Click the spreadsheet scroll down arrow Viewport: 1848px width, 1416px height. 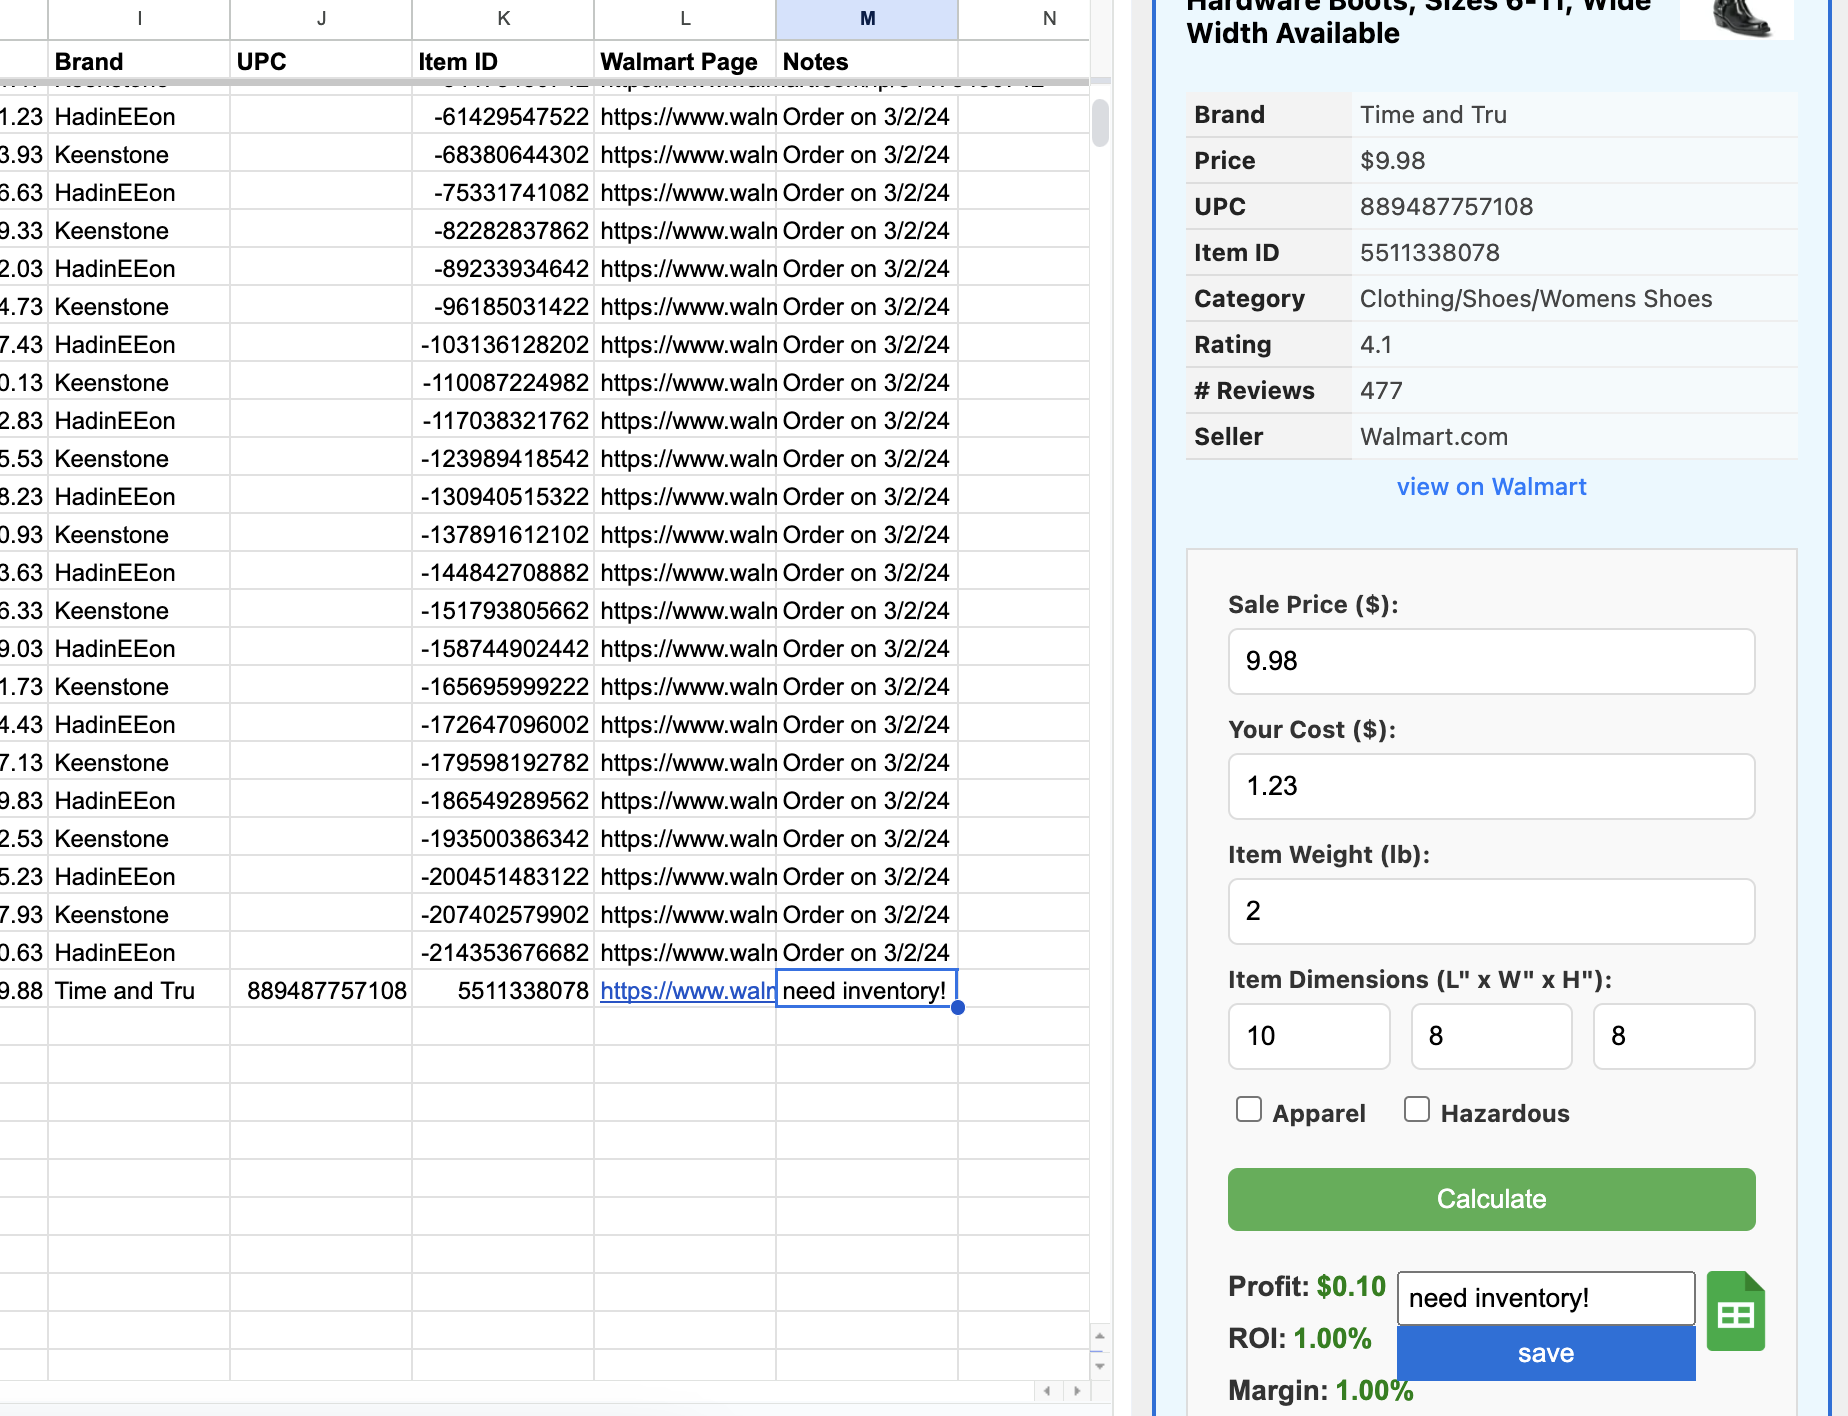pos(1100,1366)
